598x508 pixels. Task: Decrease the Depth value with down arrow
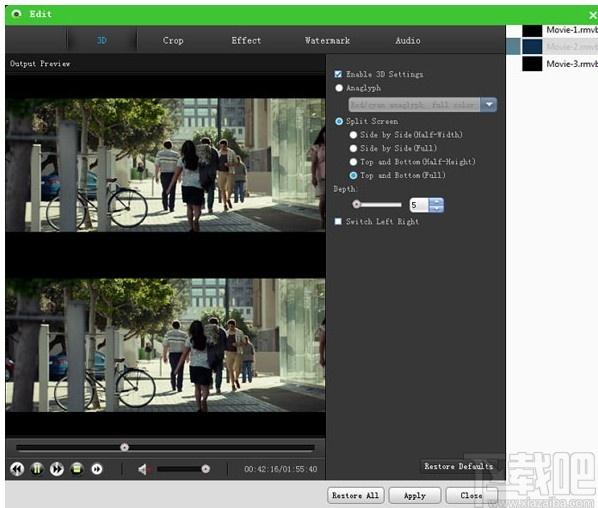pyautogui.click(x=436, y=209)
